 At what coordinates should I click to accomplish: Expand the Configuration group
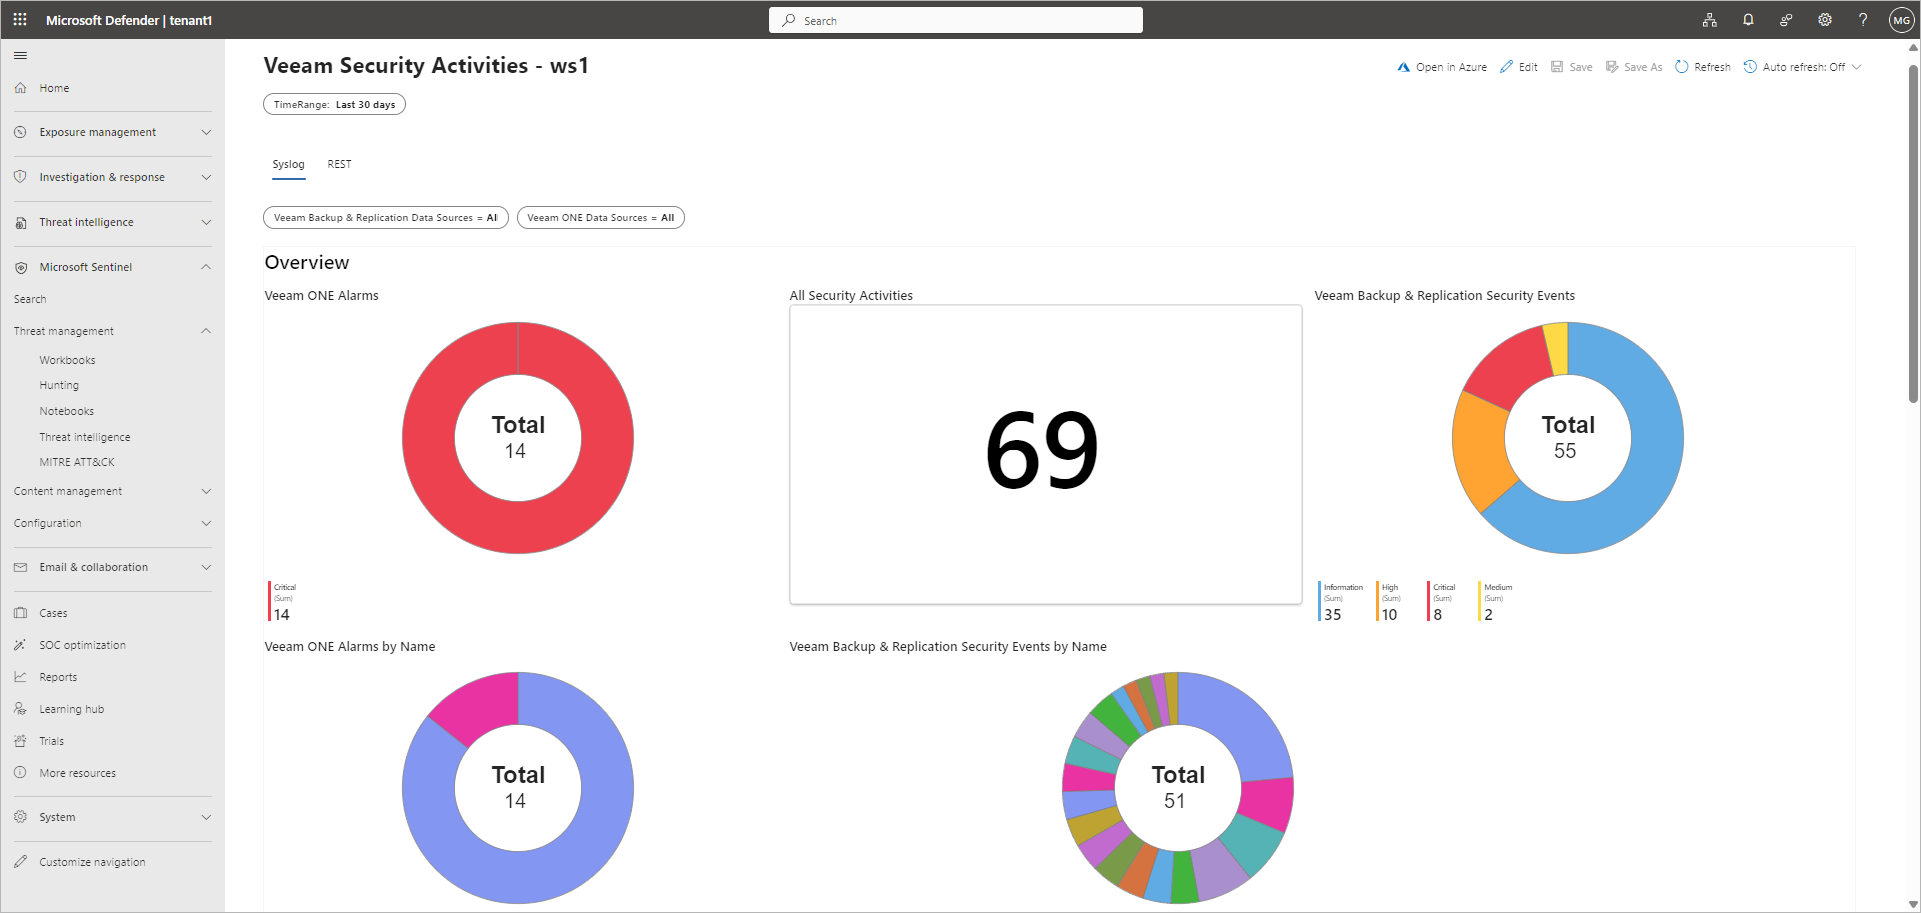(x=206, y=523)
